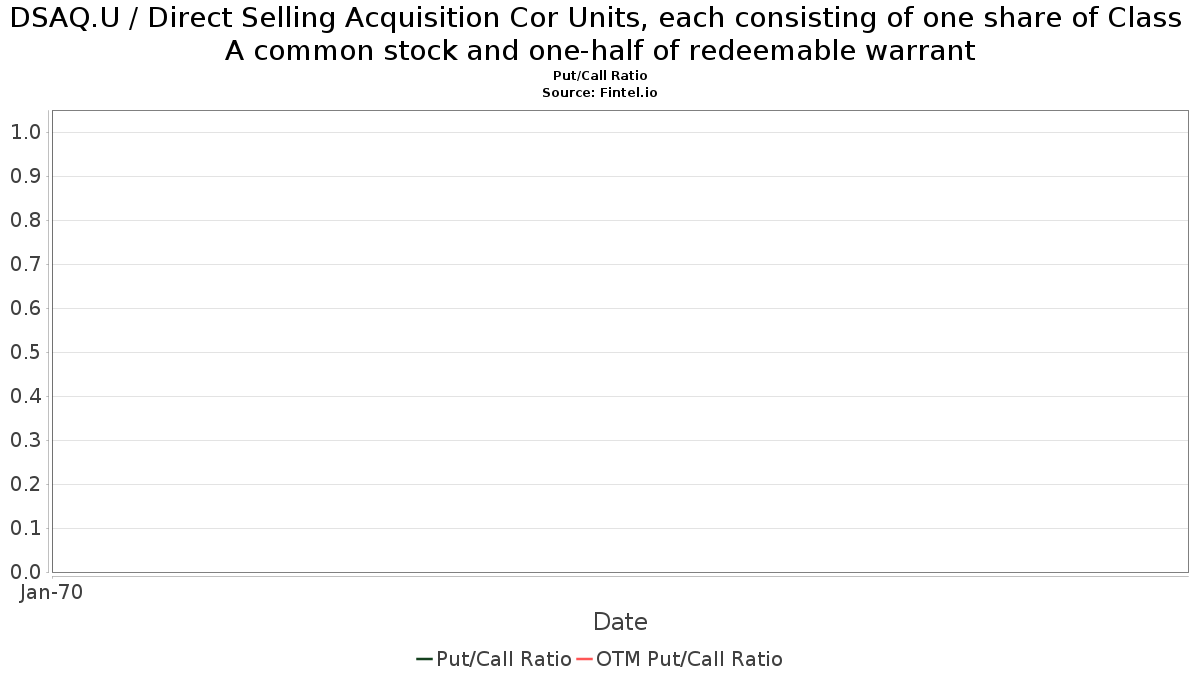Click the 0.6 y-axis label
1200x675 pixels.
(x=25, y=308)
